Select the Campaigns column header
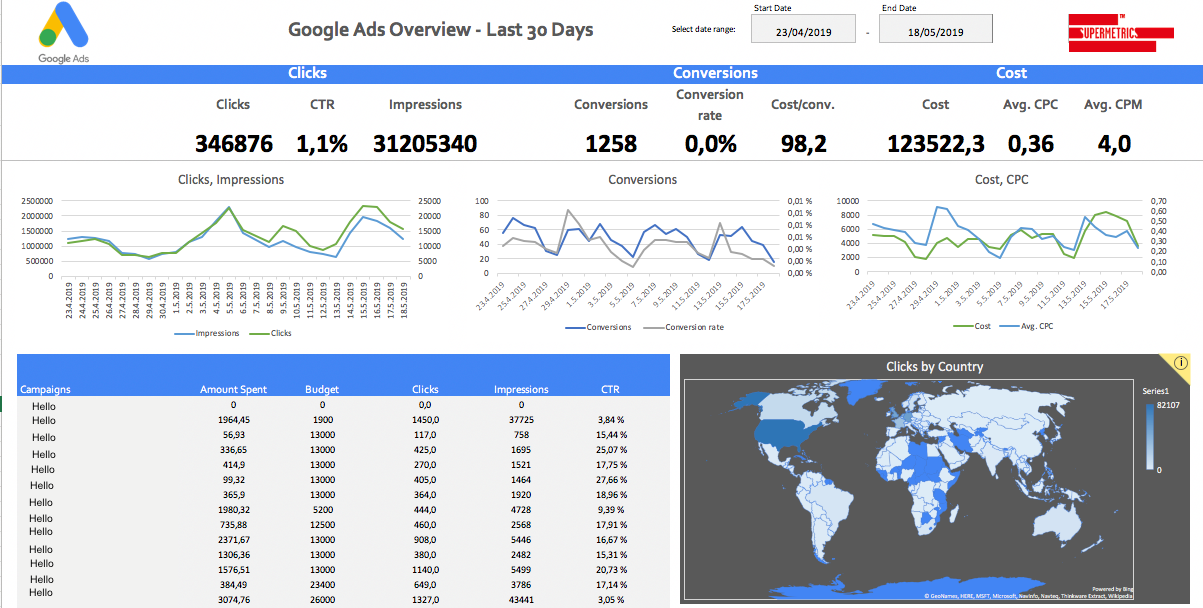The height and width of the screenshot is (608, 1203). (x=45, y=390)
